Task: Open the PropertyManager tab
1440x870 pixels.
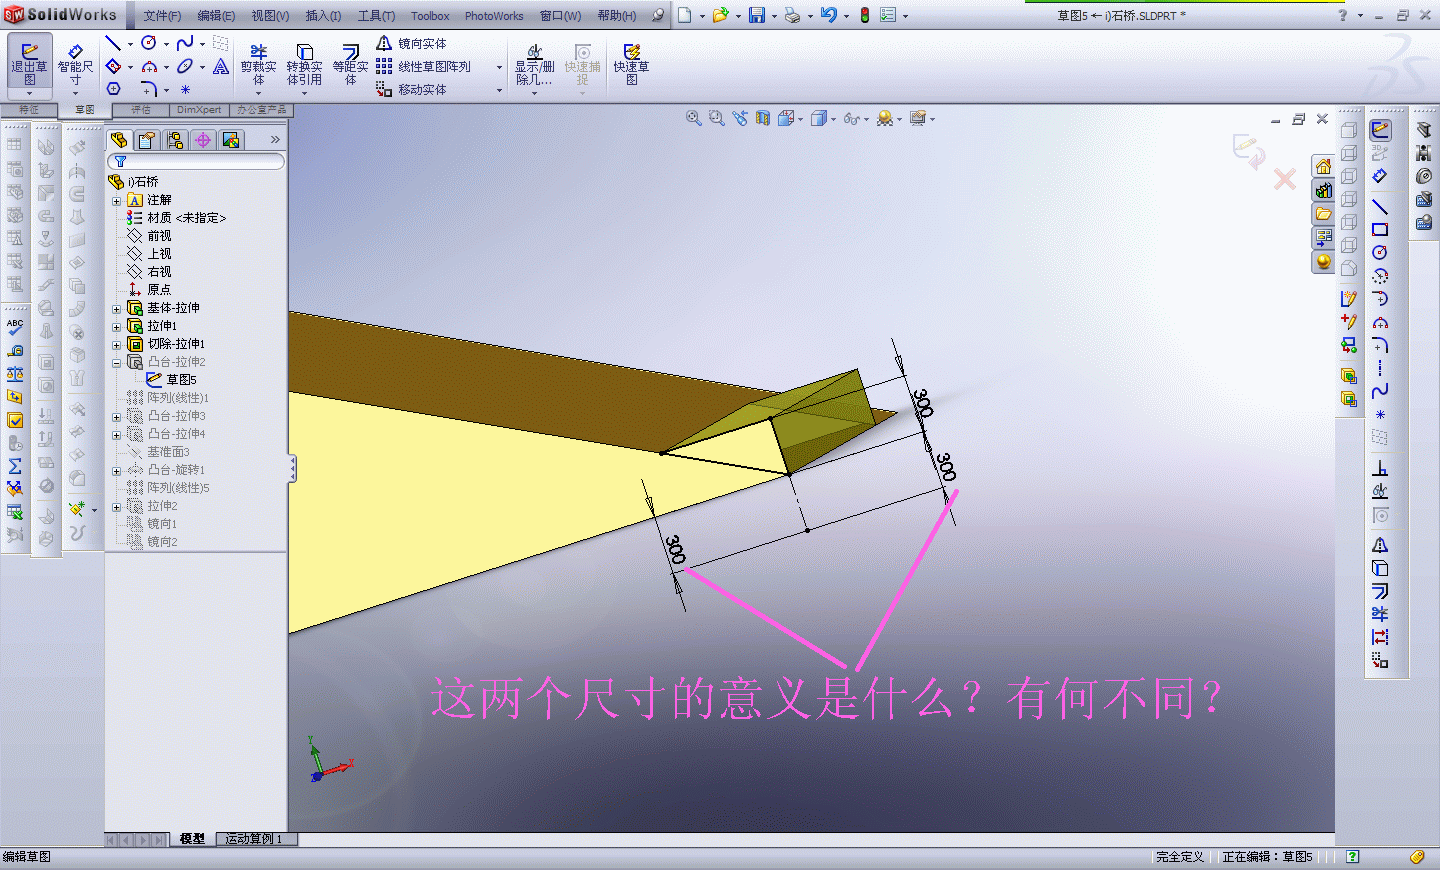Action: [147, 140]
